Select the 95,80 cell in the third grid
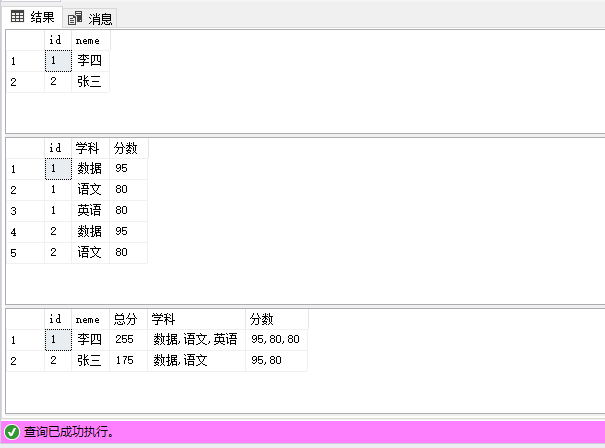The width and height of the screenshot is (605, 448). (275, 361)
